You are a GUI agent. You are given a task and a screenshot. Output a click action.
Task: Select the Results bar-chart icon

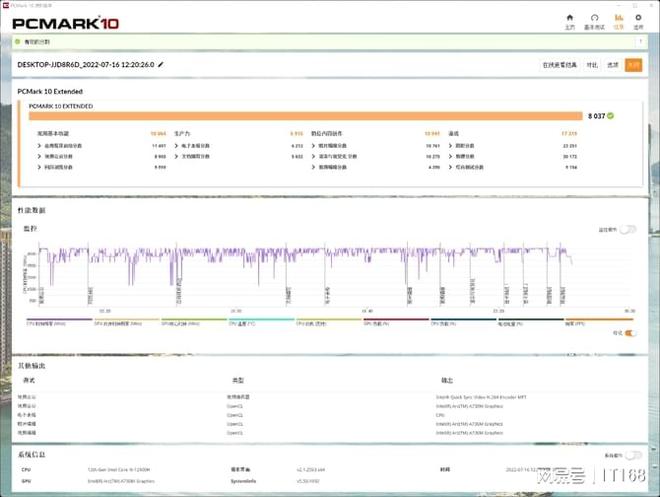tap(618, 18)
